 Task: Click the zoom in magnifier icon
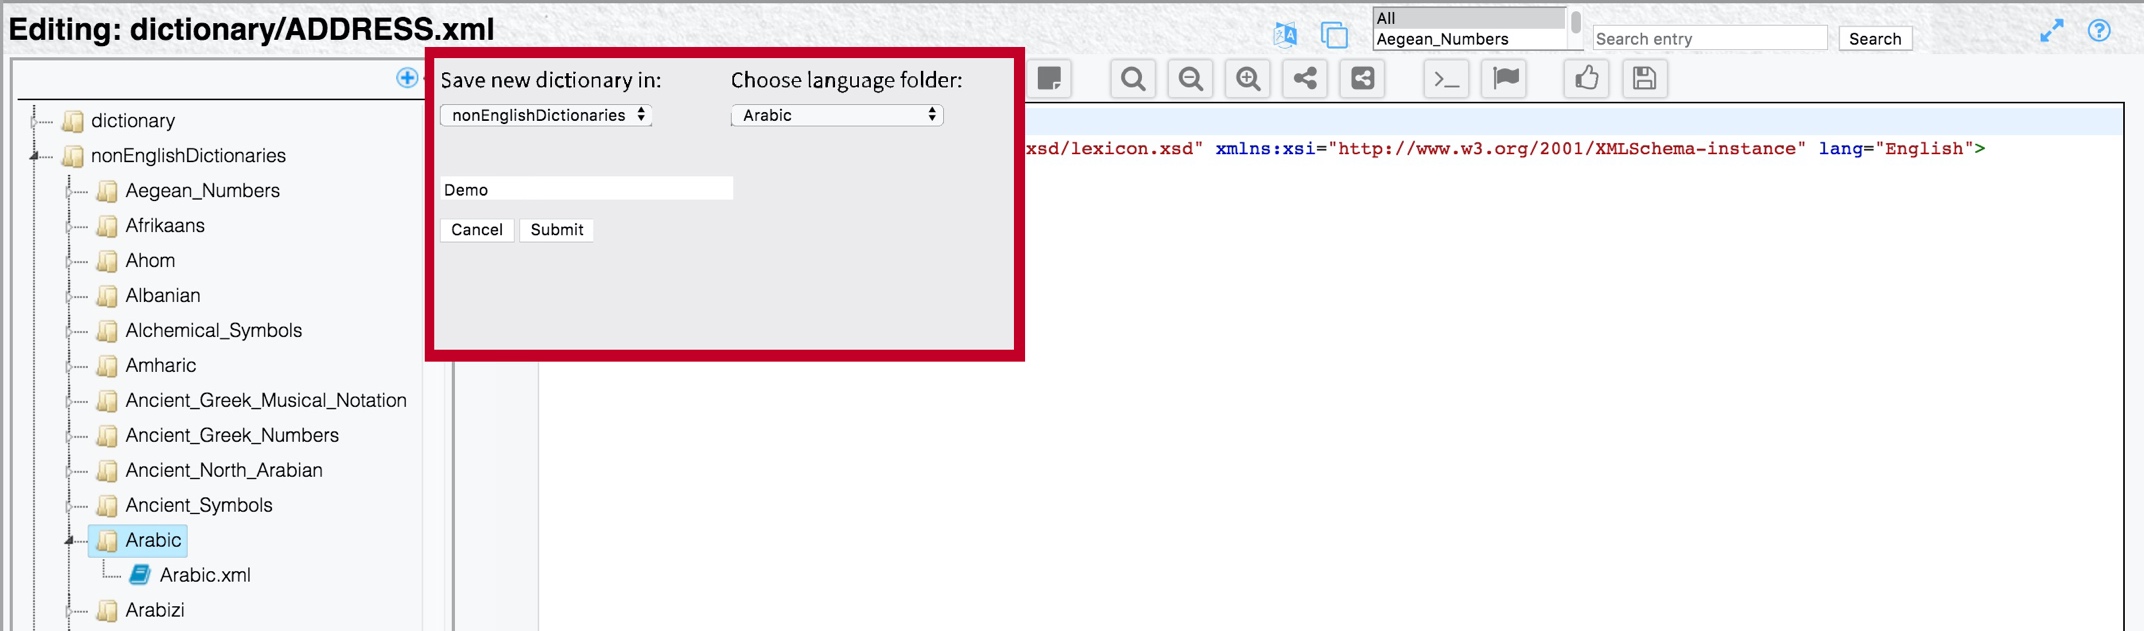pos(1248,79)
